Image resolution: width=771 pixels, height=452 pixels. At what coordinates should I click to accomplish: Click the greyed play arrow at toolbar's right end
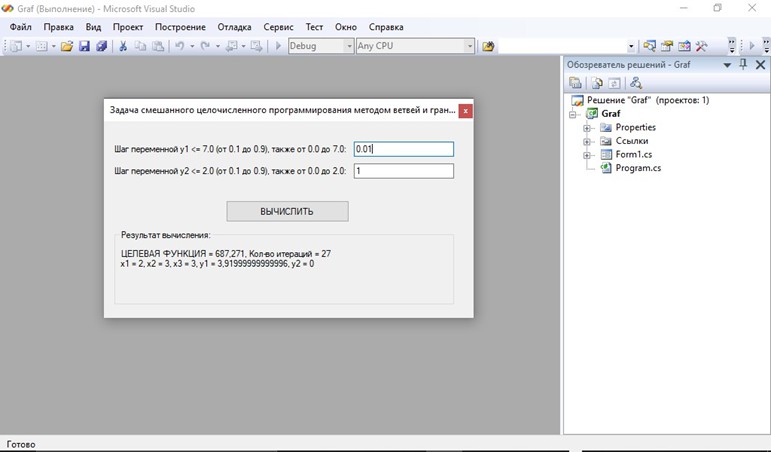click(752, 46)
